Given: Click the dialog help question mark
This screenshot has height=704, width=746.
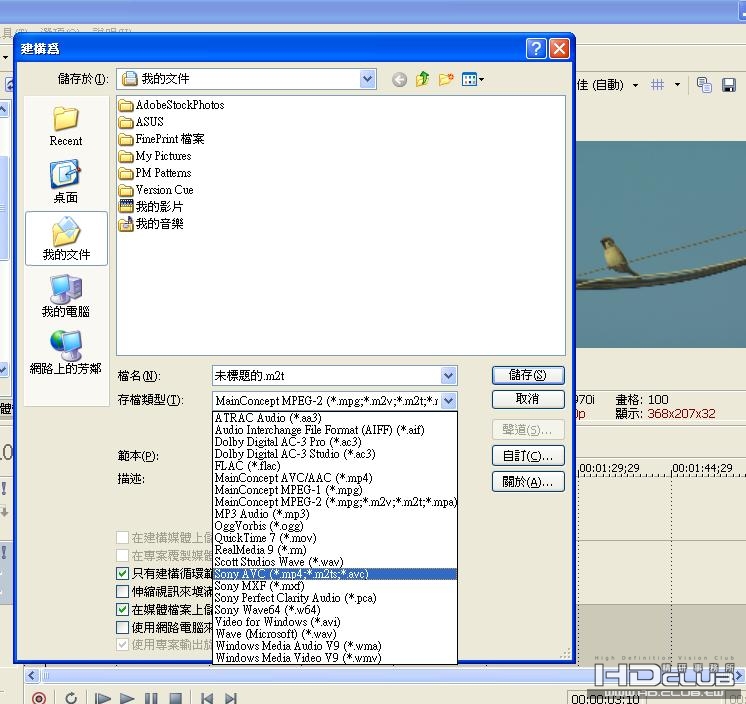Looking at the screenshot, I should tap(536, 49).
